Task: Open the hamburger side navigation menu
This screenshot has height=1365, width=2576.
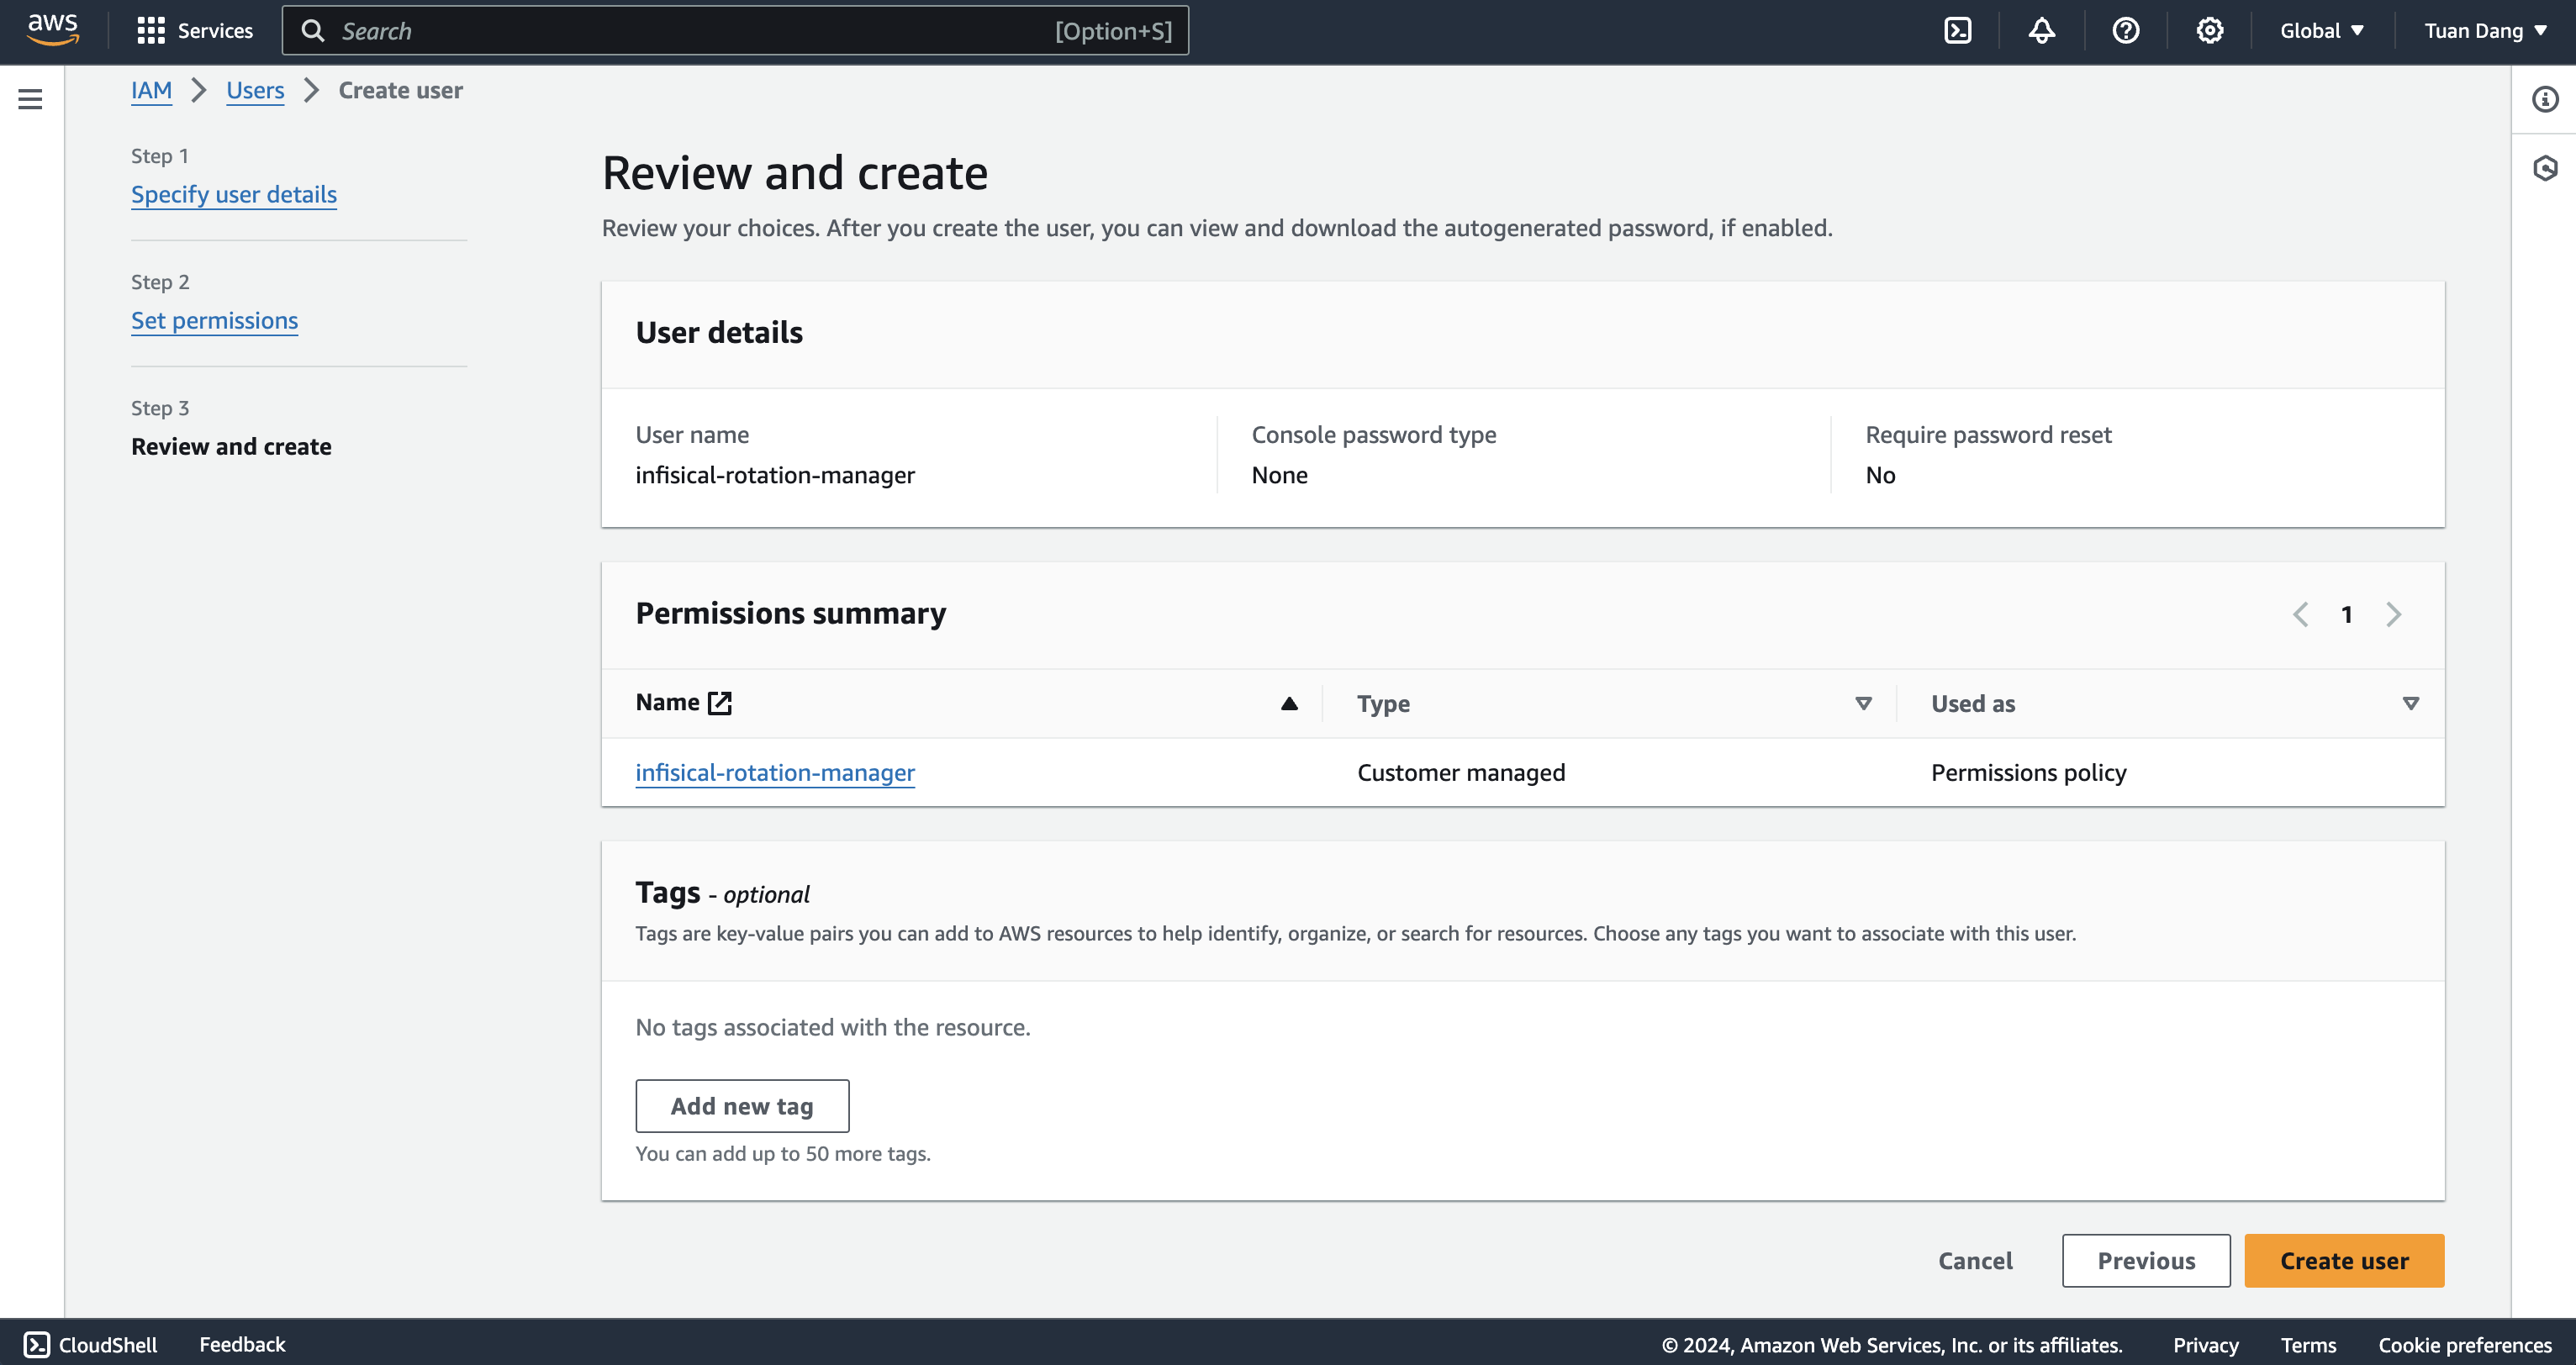Action: [x=30, y=99]
